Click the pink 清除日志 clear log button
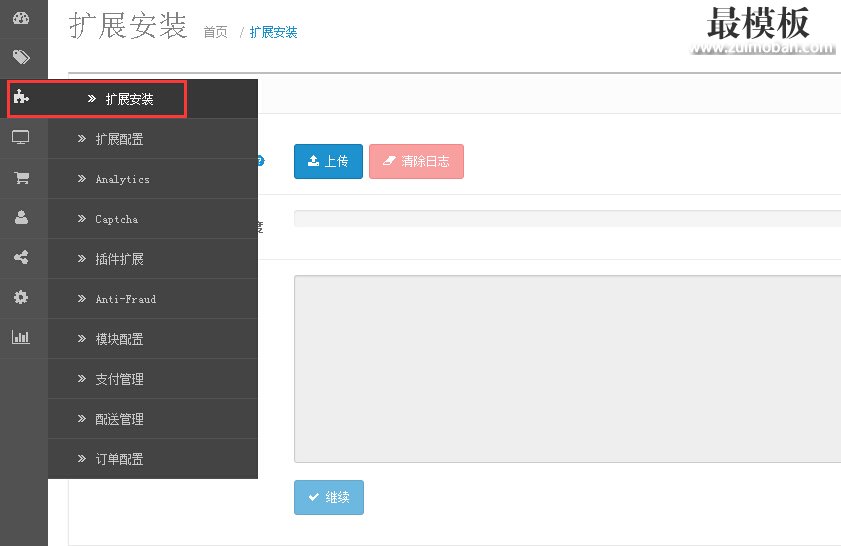Viewport: 841px width, 546px height. pyautogui.click(x=416, y=161)
